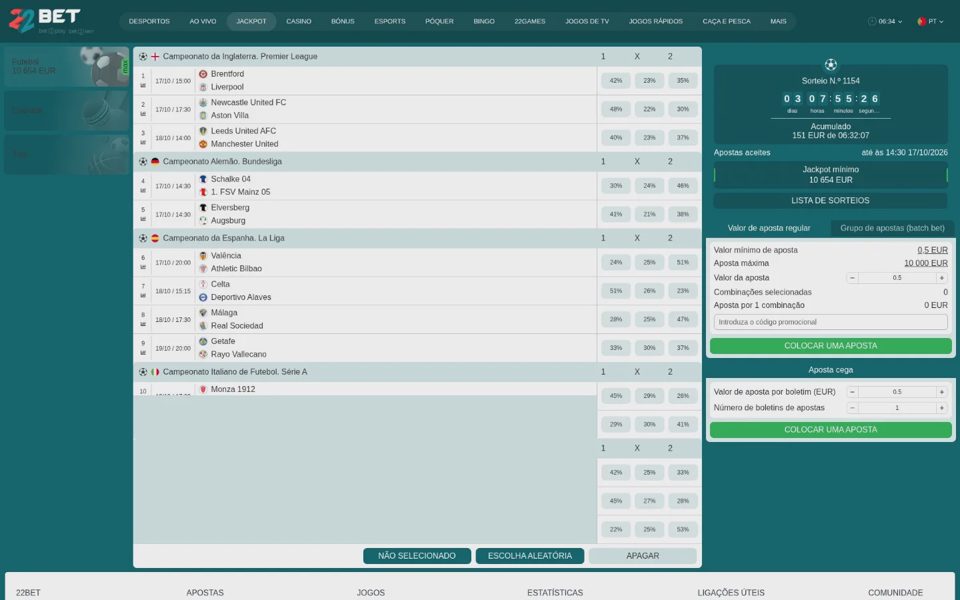Select the Valor de aposta regular tab

[769, 228]
